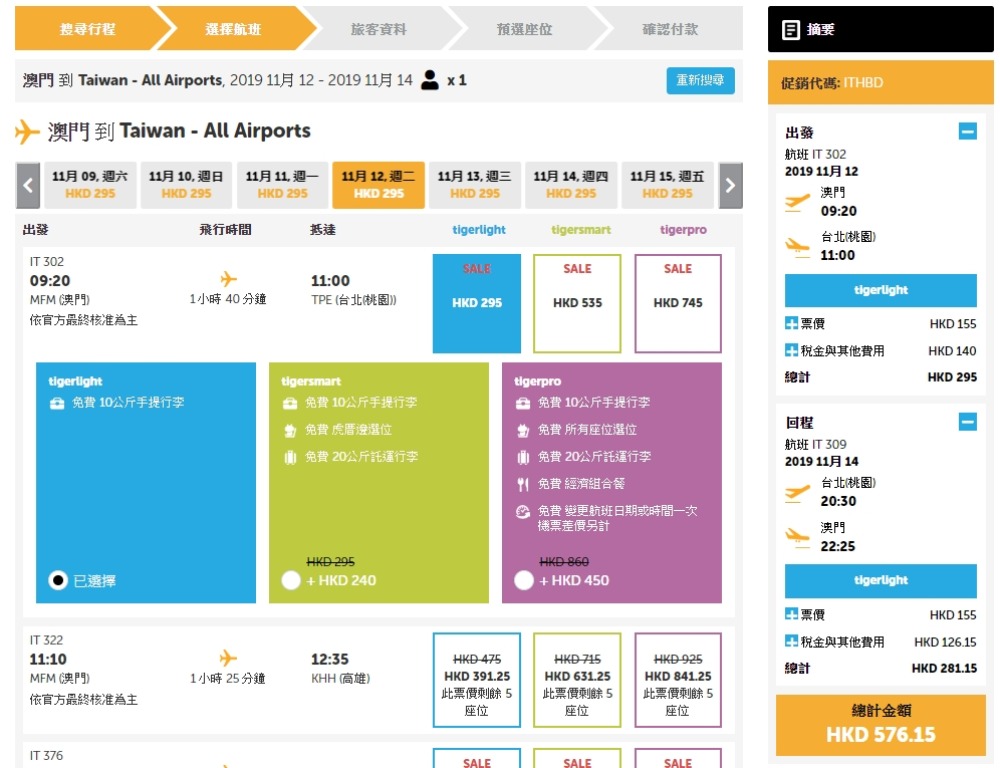Click the carry-on baggage icon in tigerpro panel
Image resolution: width=1000 pixels, height=768 pixels.
point(523,403)
